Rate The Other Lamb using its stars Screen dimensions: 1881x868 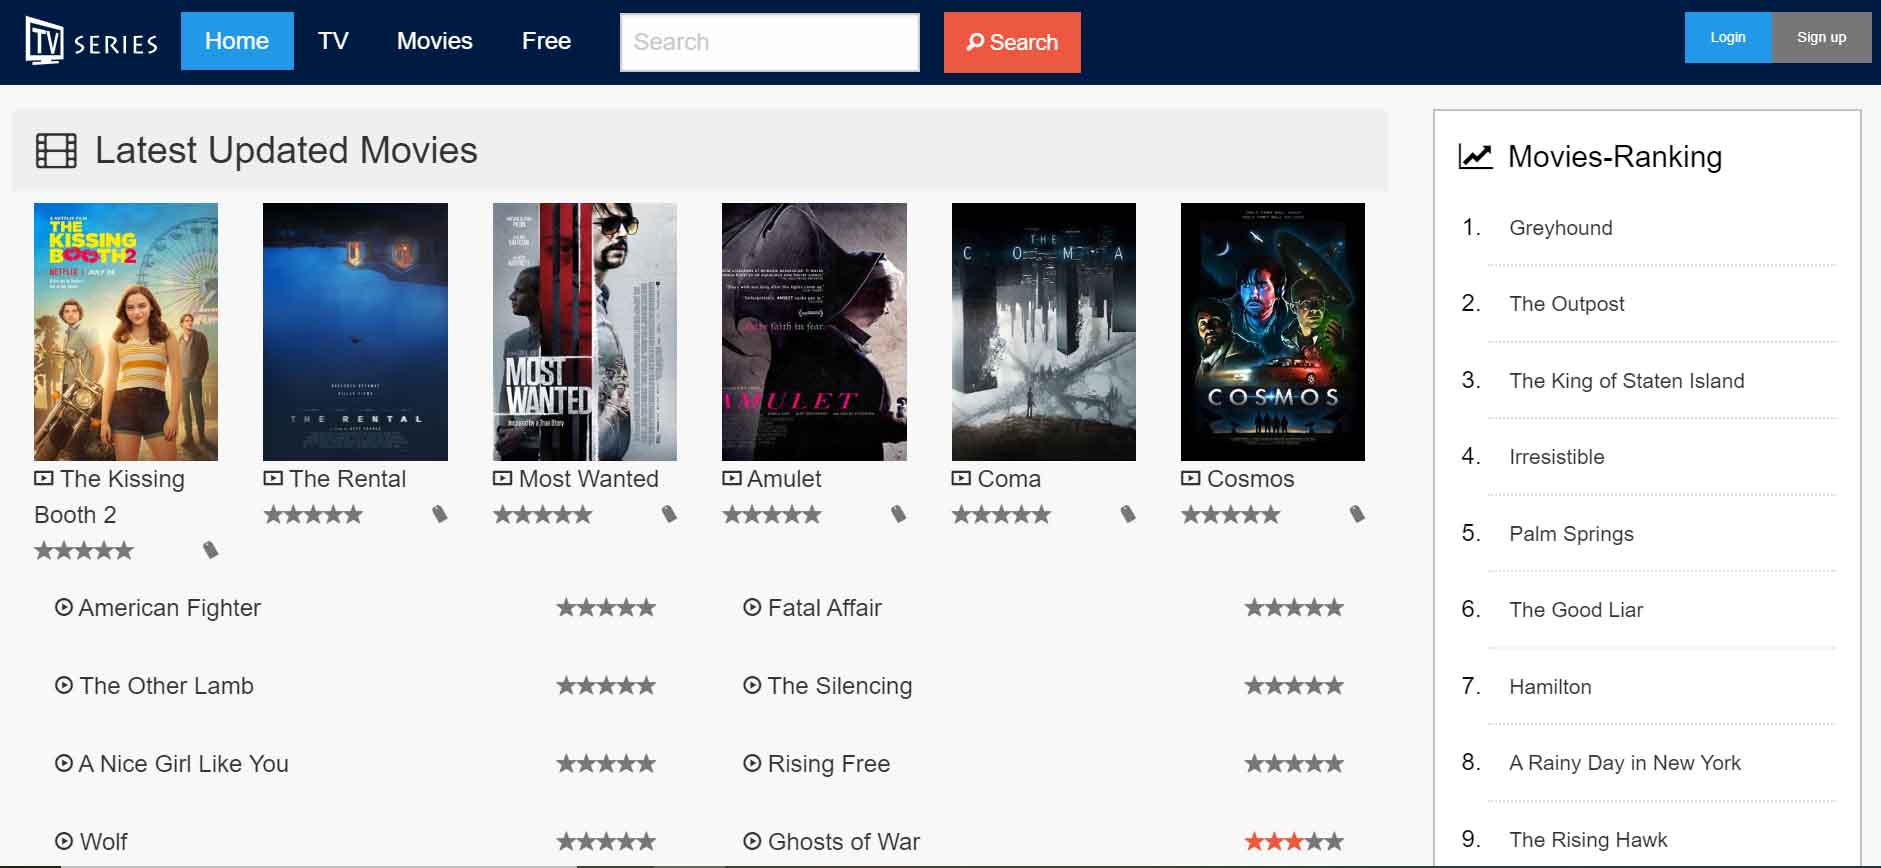tap(606, 685)
